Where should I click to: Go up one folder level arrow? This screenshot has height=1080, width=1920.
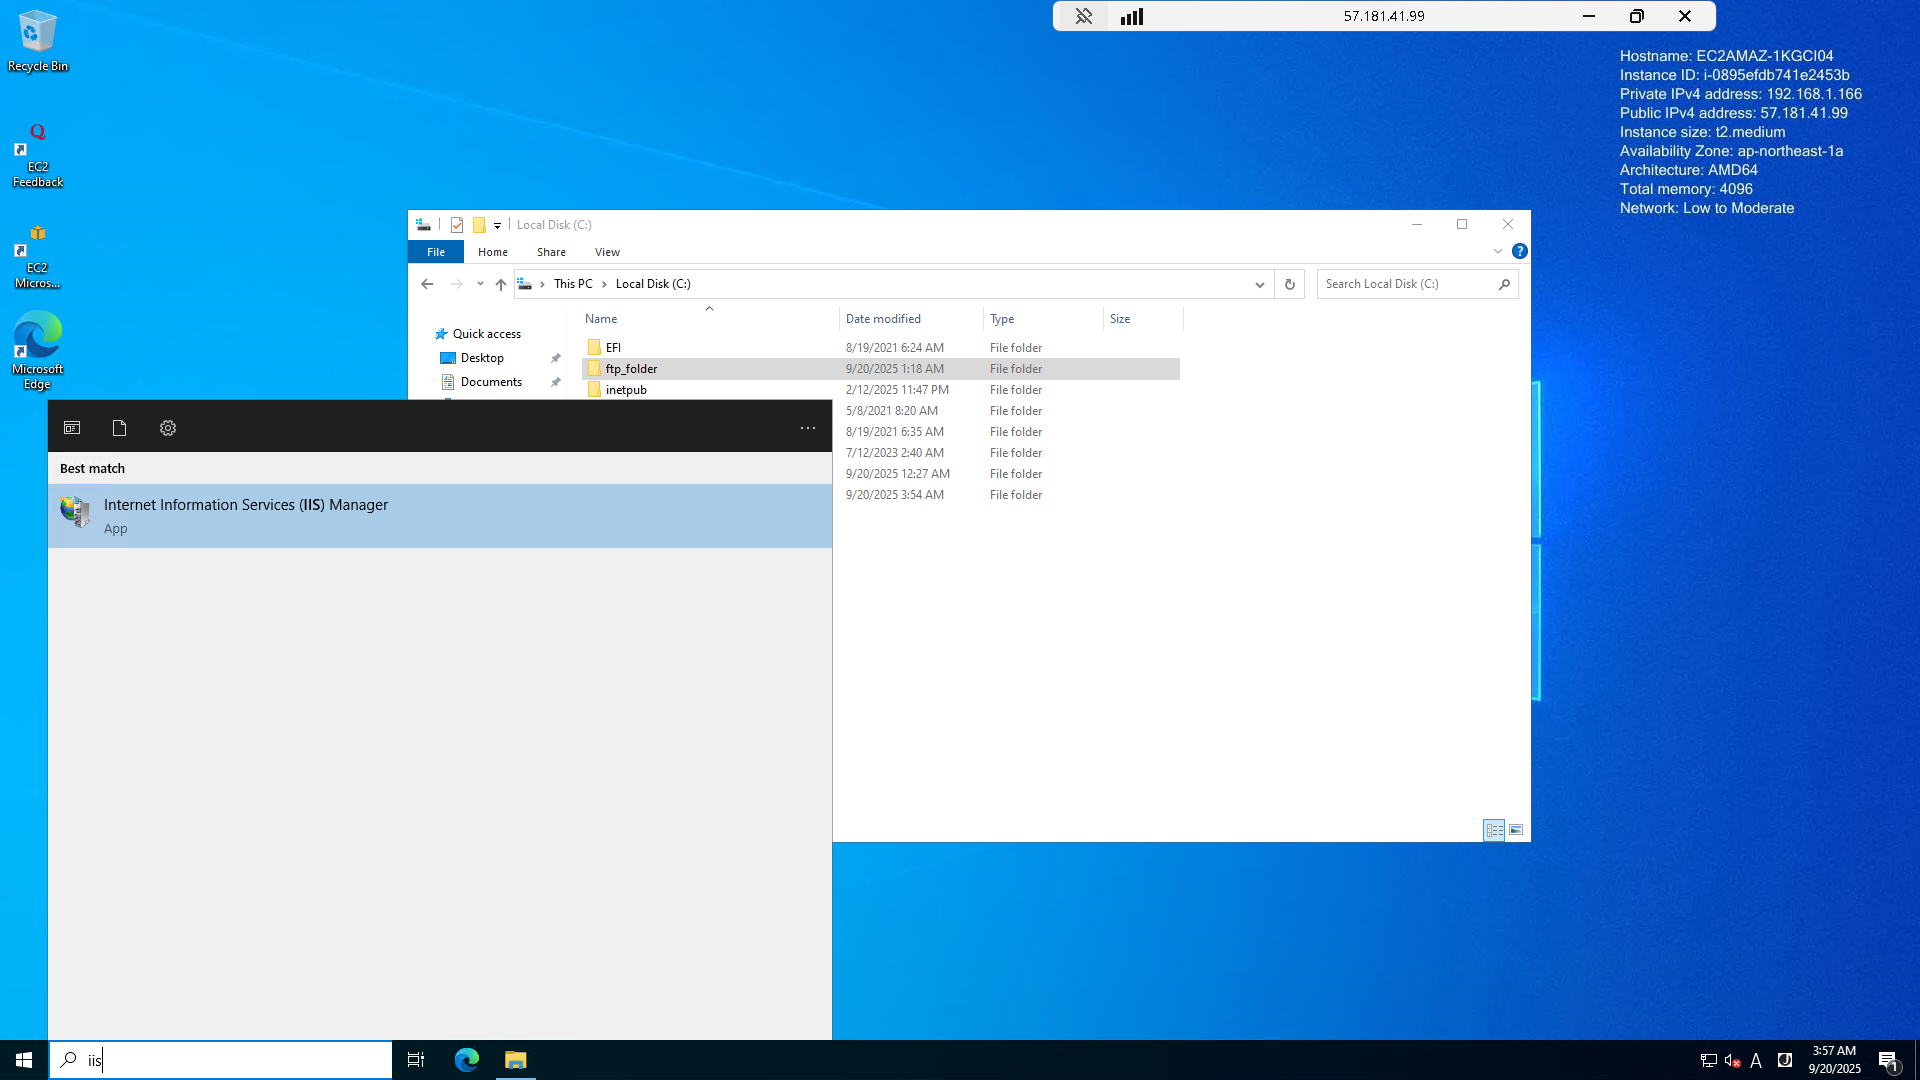pyautogui.click(x=501, y=284)
